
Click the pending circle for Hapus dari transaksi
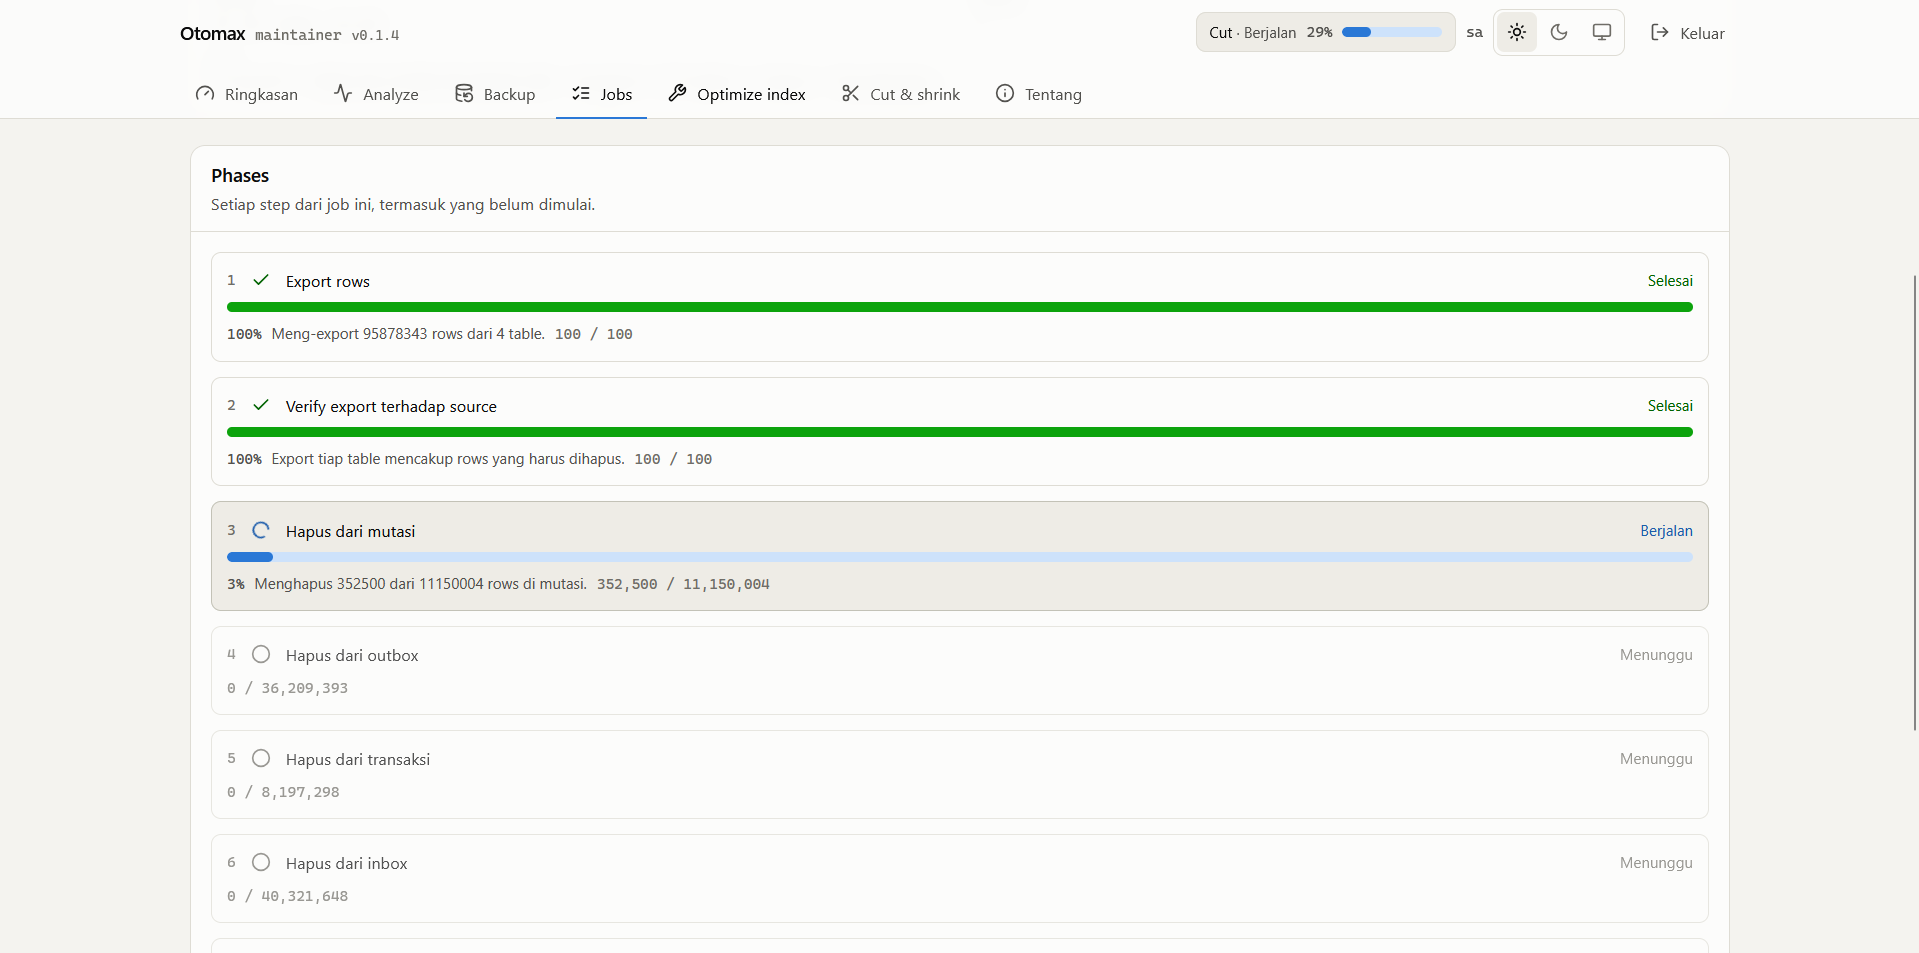pos(261,758)
